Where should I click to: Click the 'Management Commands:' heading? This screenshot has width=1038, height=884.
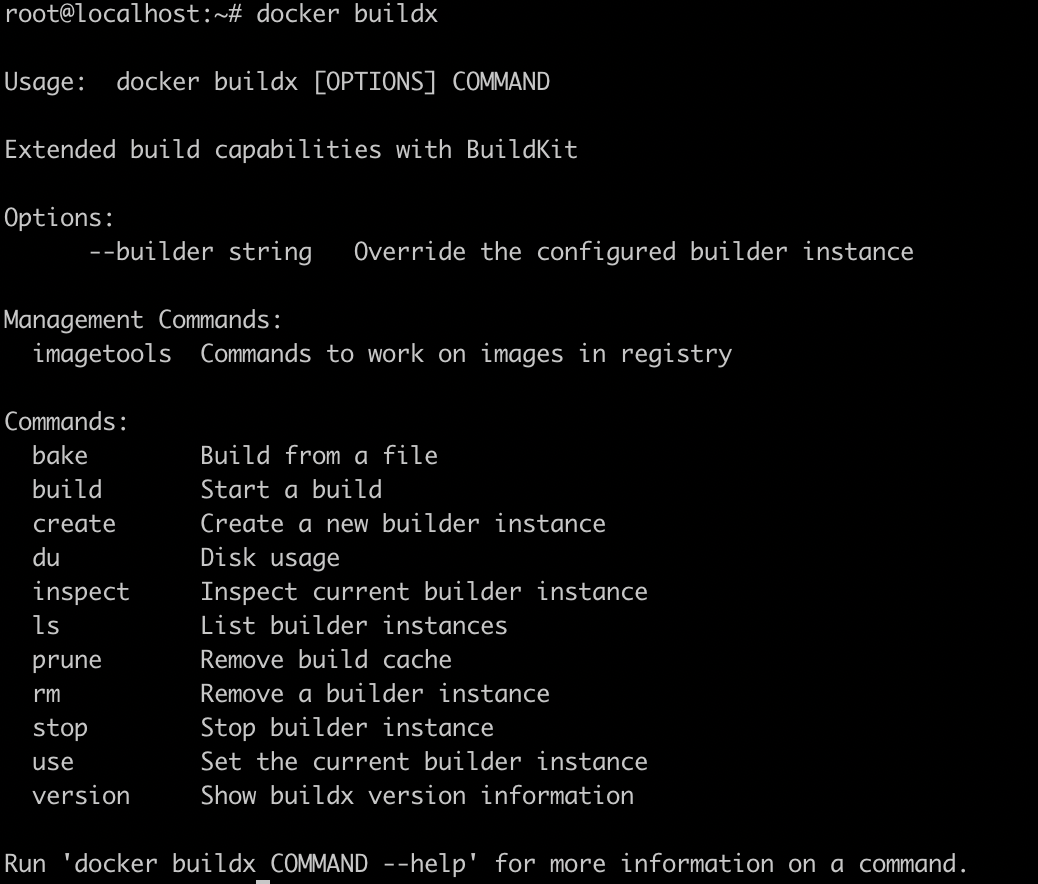coord(144,320)
